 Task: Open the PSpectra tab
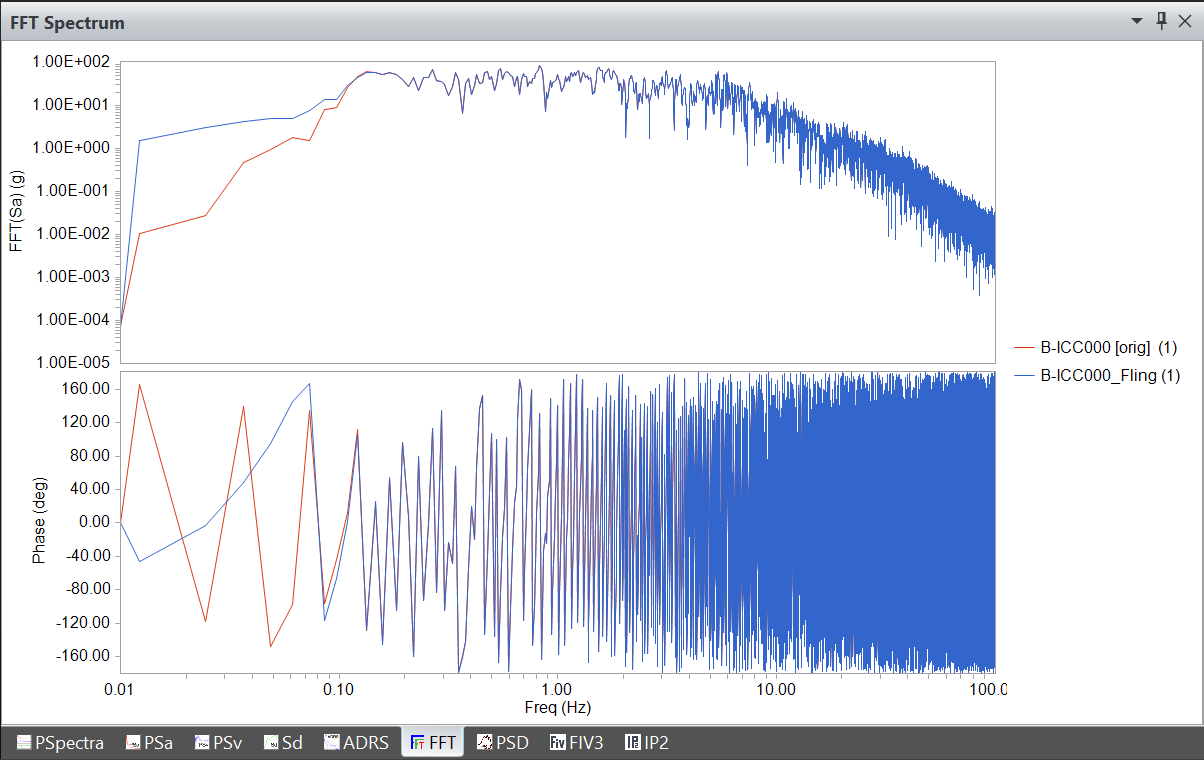(61, 742)
